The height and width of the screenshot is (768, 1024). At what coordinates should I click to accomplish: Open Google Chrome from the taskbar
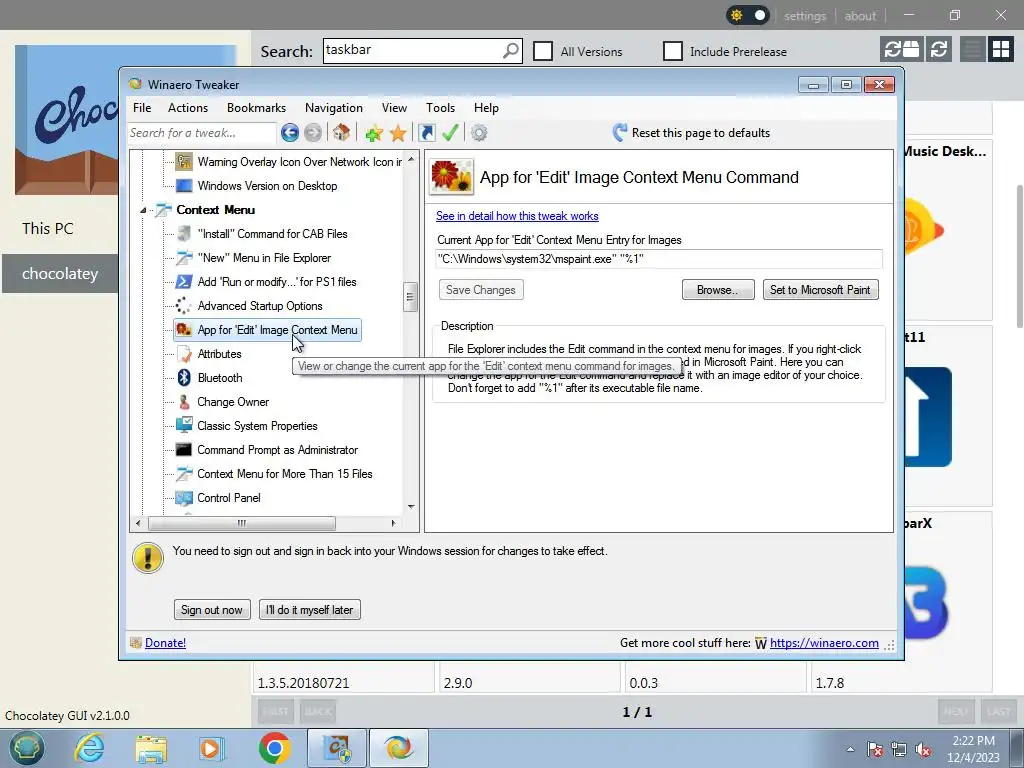click(x=274, y=748)
